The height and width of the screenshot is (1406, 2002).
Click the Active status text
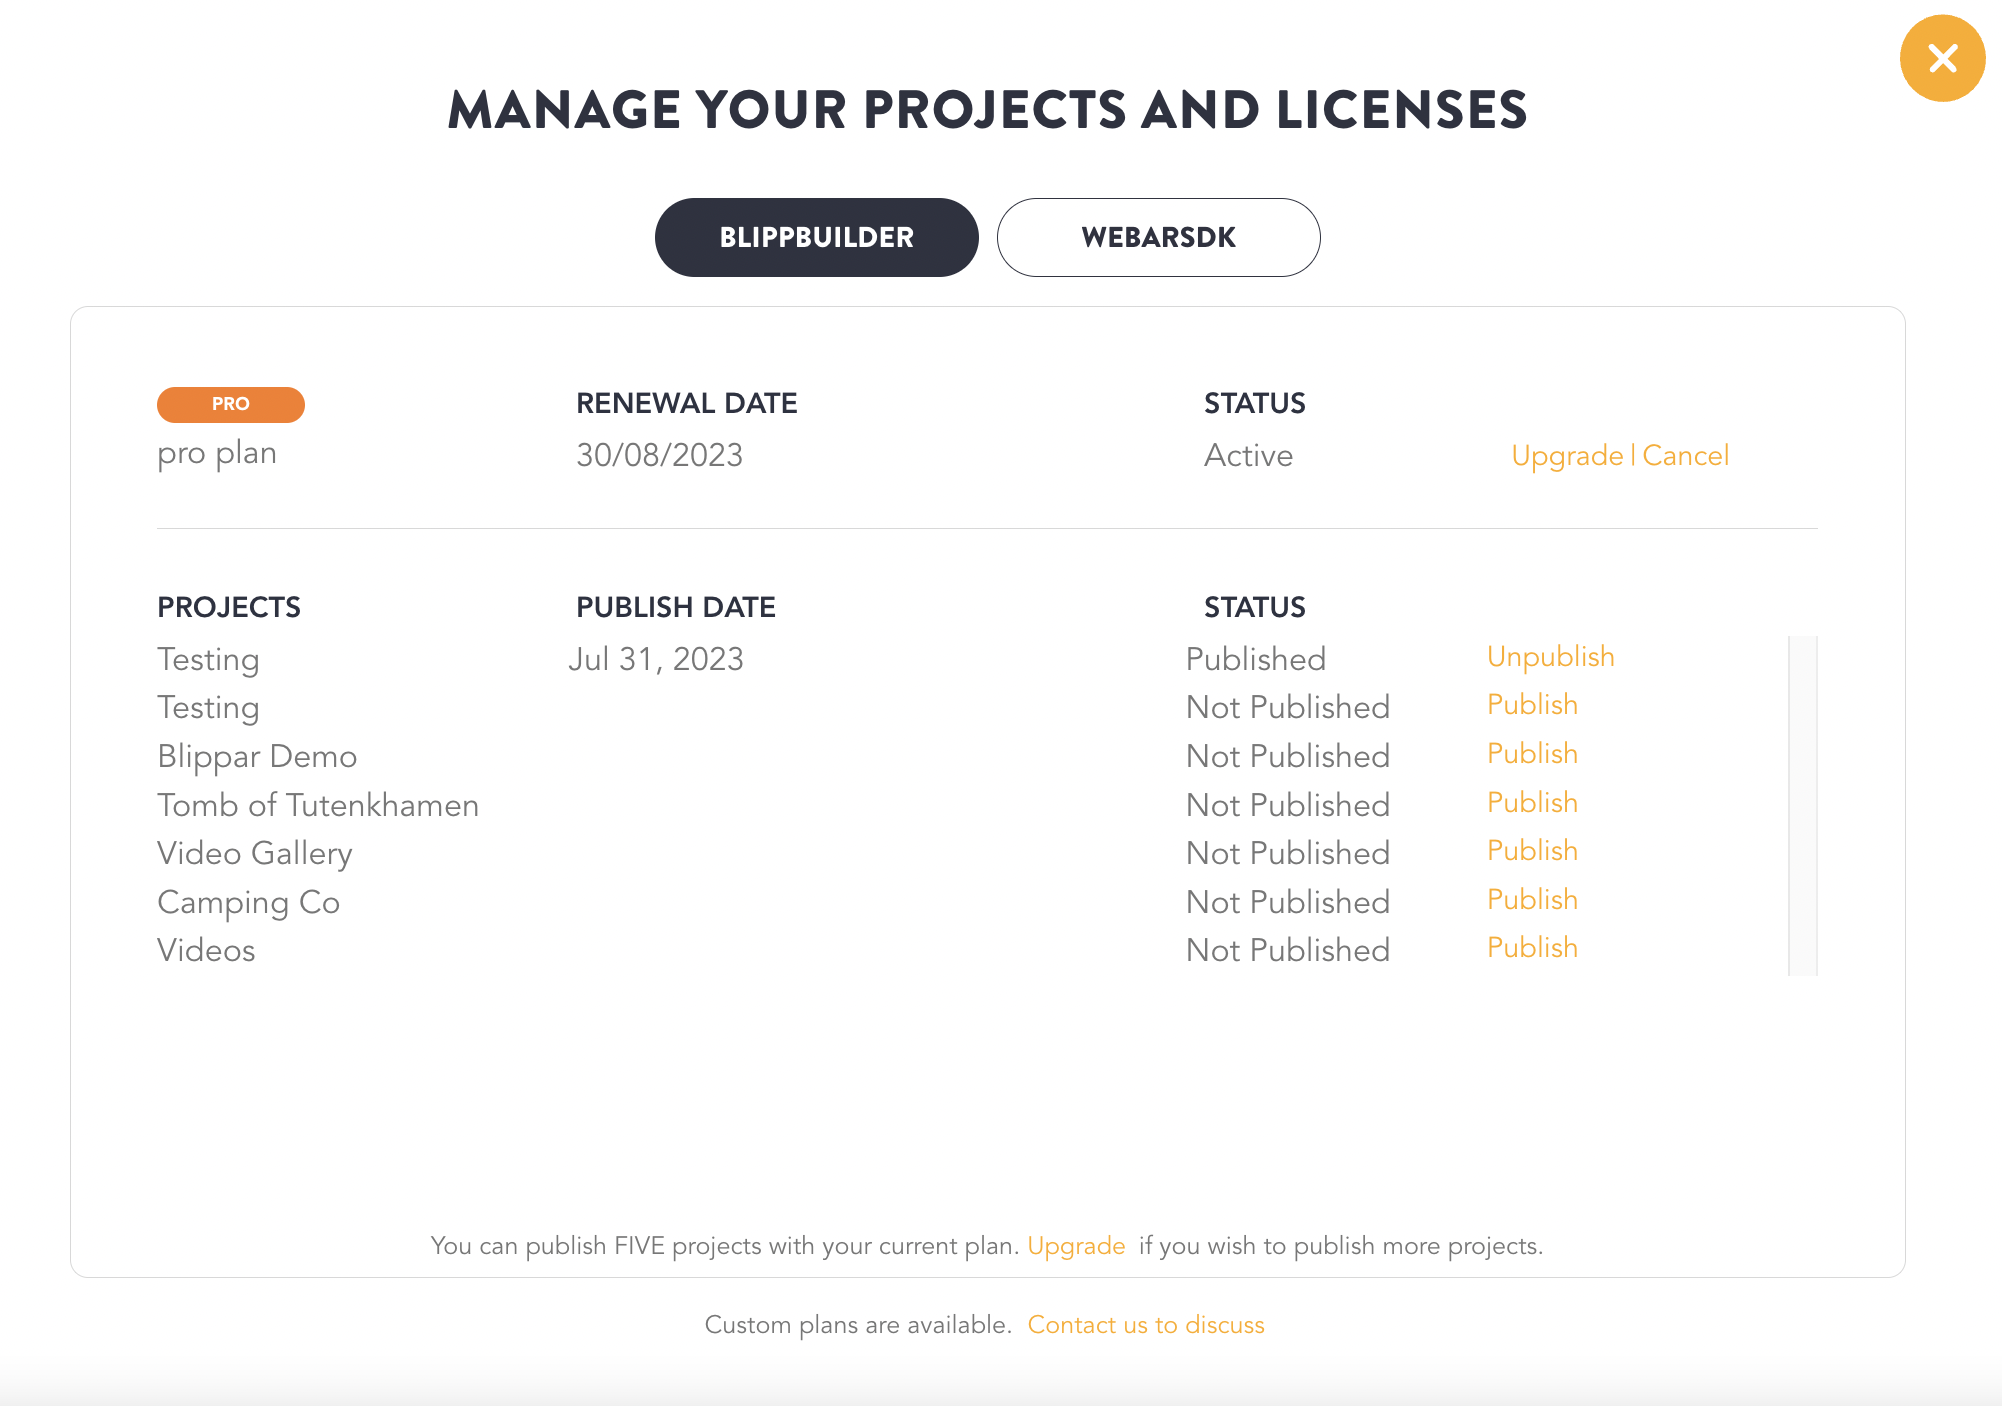(1248, 456)
